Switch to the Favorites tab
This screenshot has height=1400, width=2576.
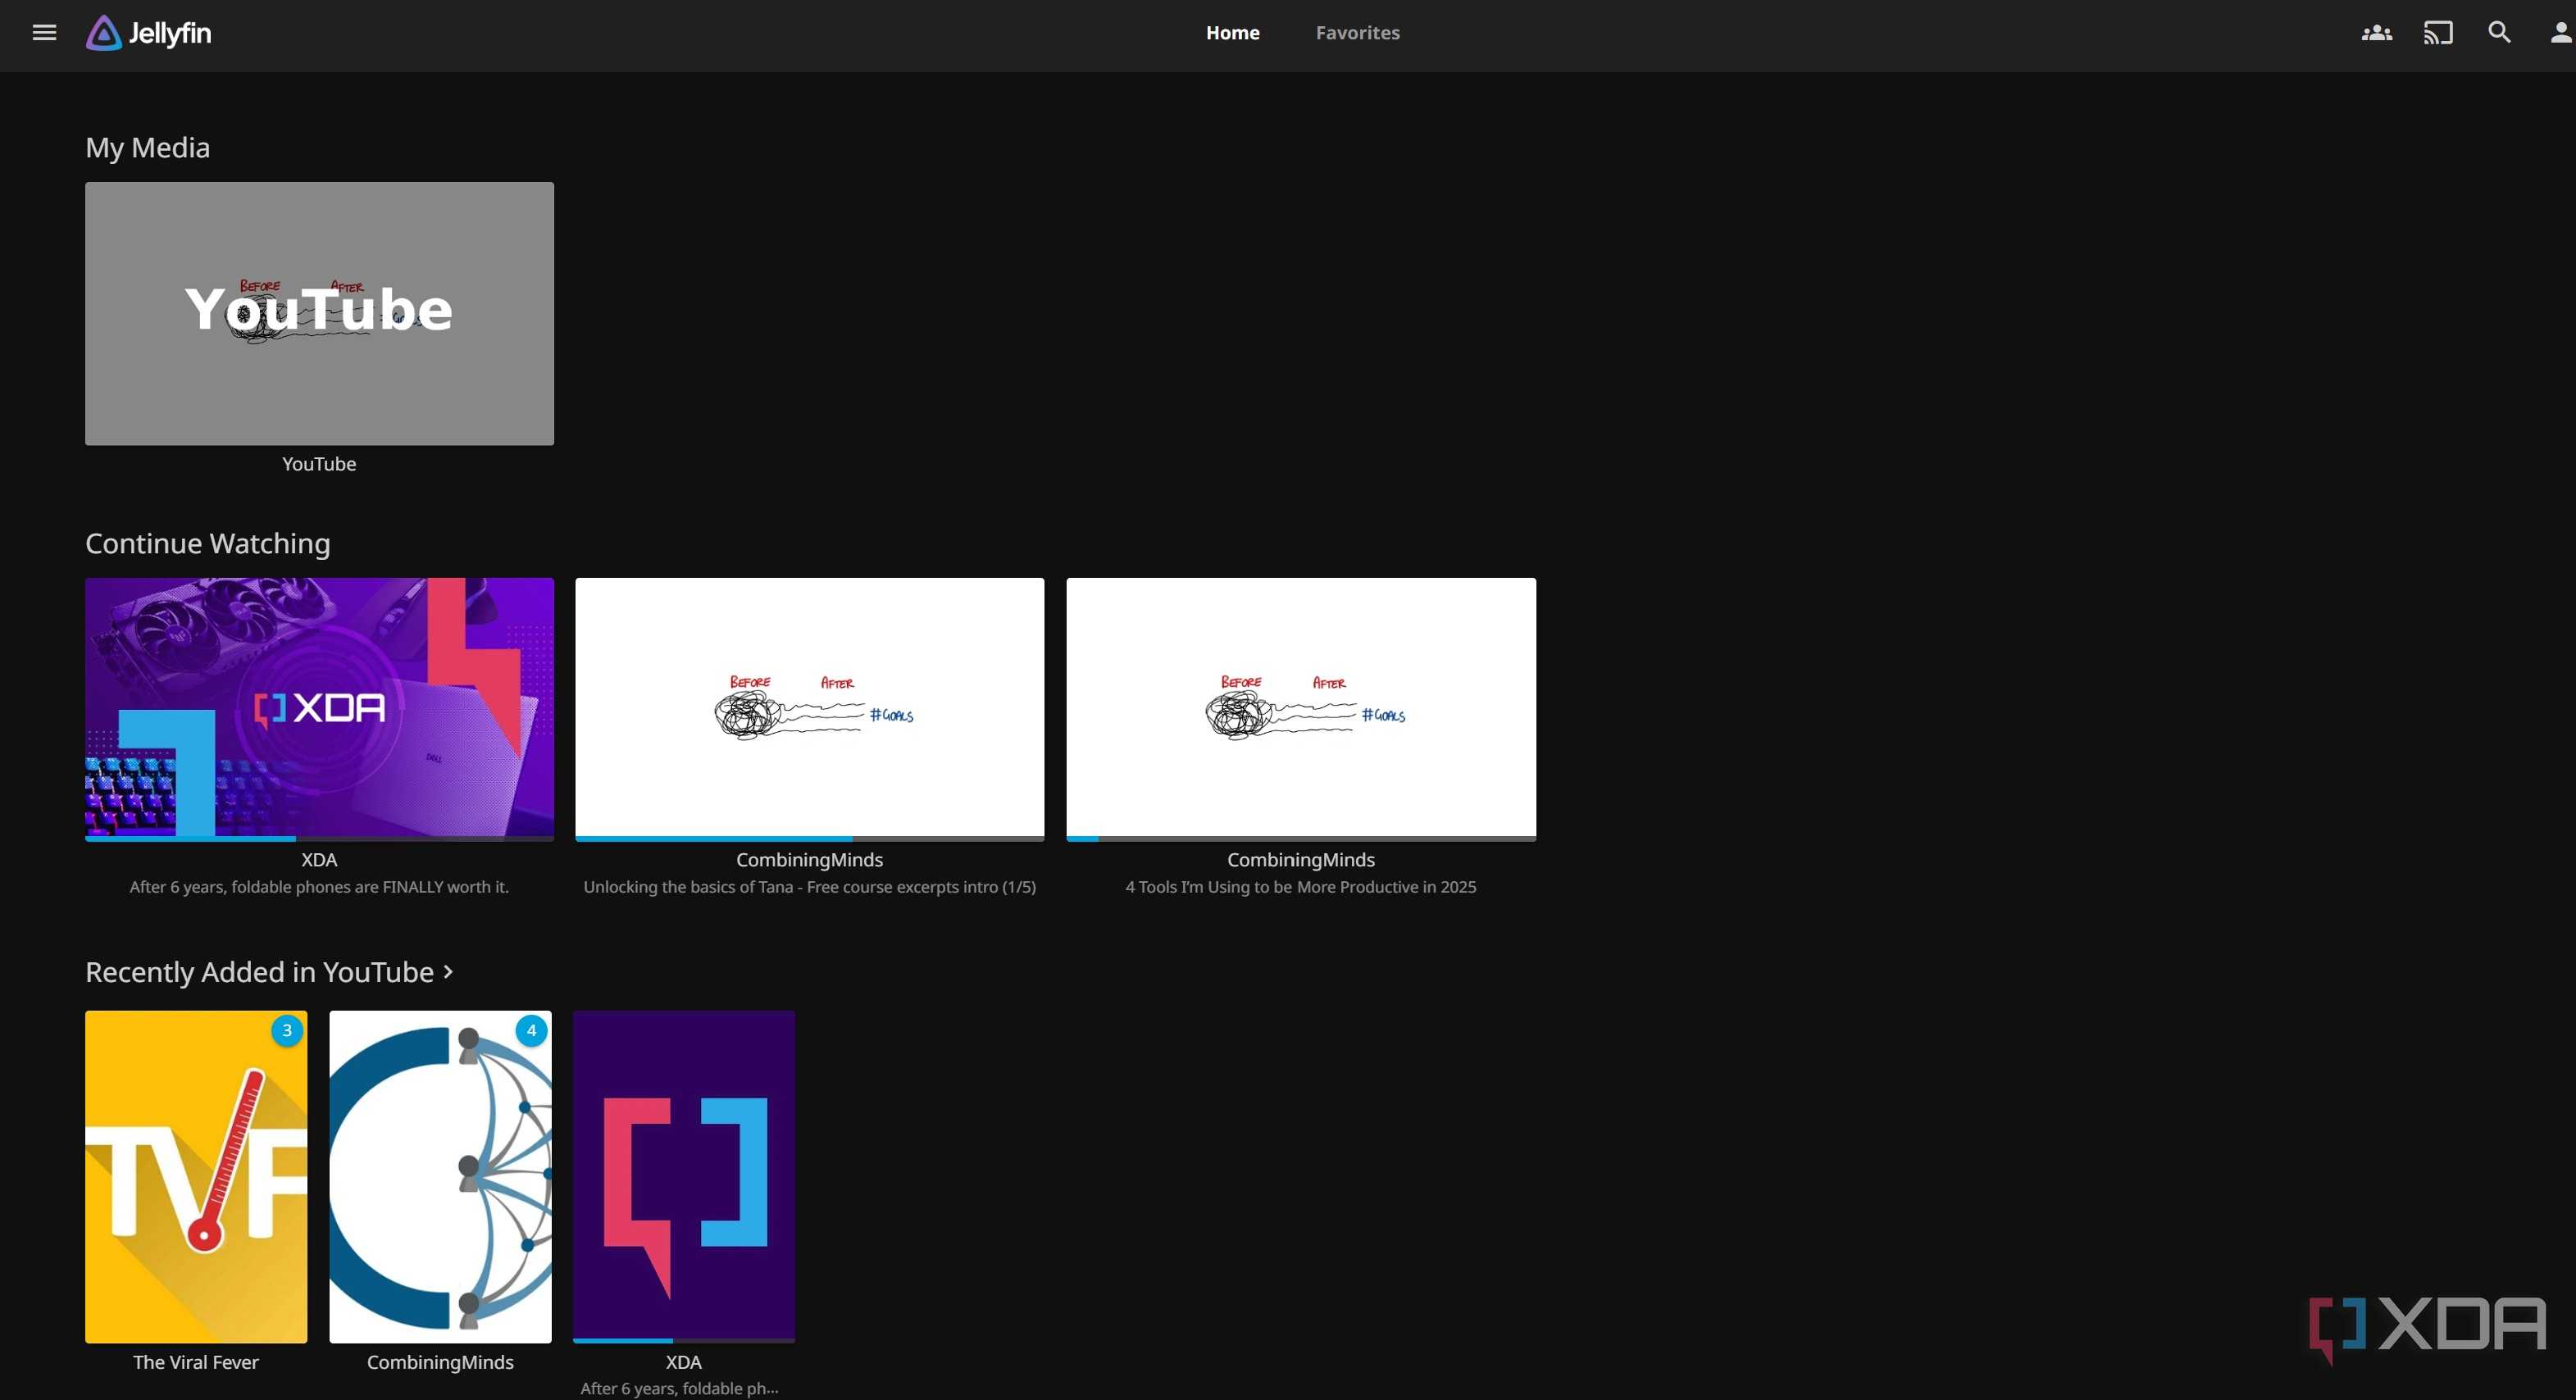[1357, 32]
